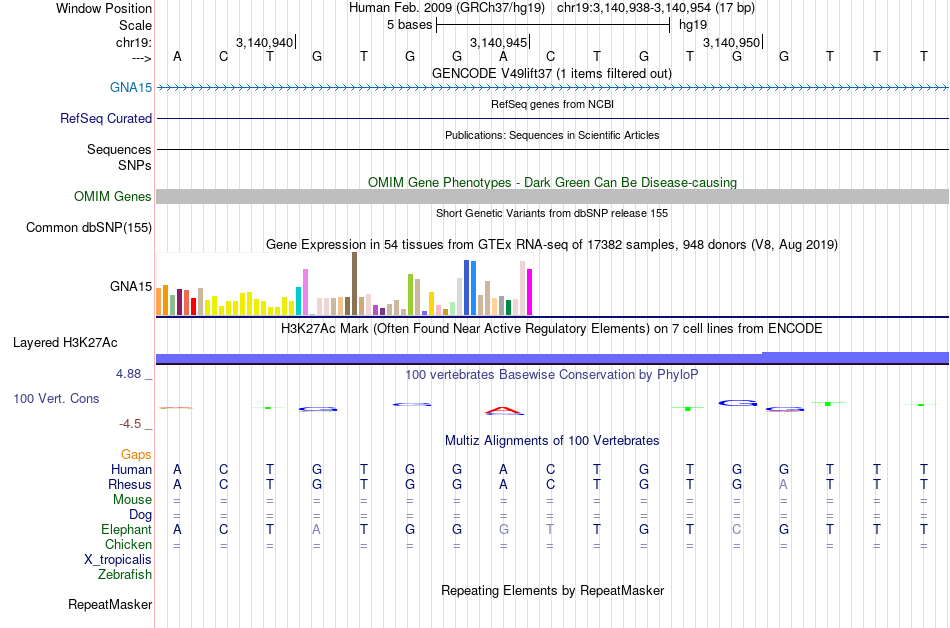
Task: Click the magenta GTEx bar at chart end
Action: pyautogui.click(x=530, y=292)
